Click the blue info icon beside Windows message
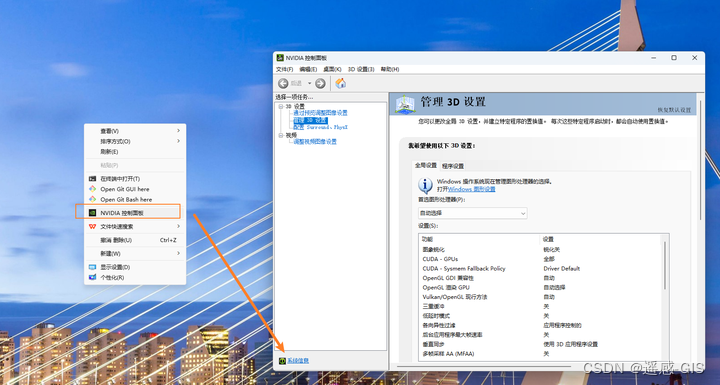The width and height of the screenshot is (720, 385). coord(425,186)
